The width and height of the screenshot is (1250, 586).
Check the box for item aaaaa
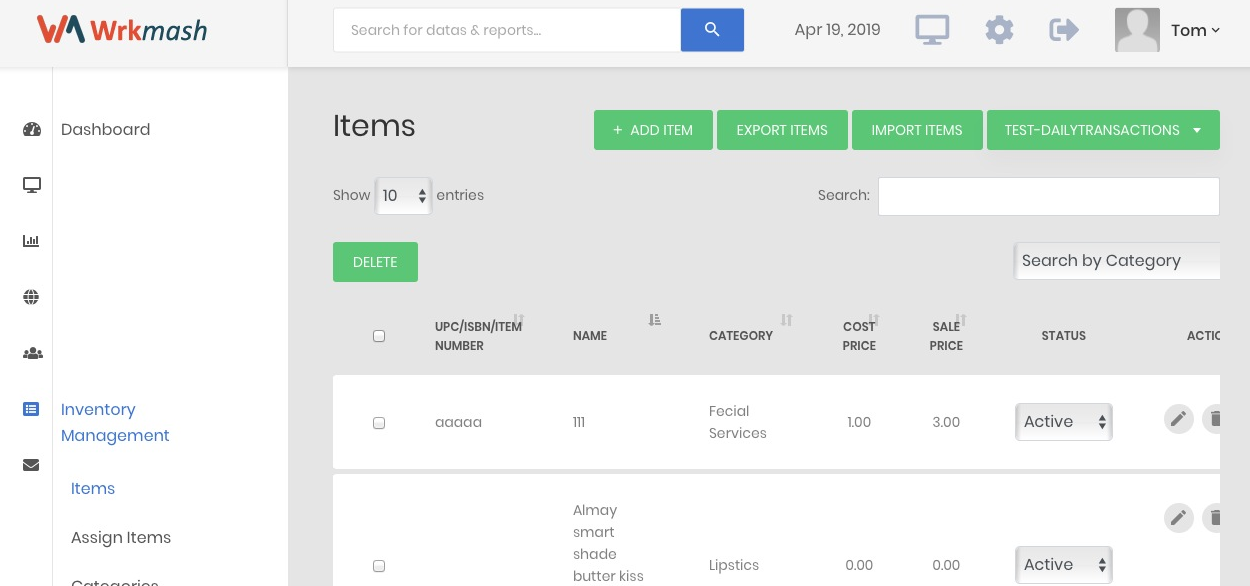click(379, 423)
